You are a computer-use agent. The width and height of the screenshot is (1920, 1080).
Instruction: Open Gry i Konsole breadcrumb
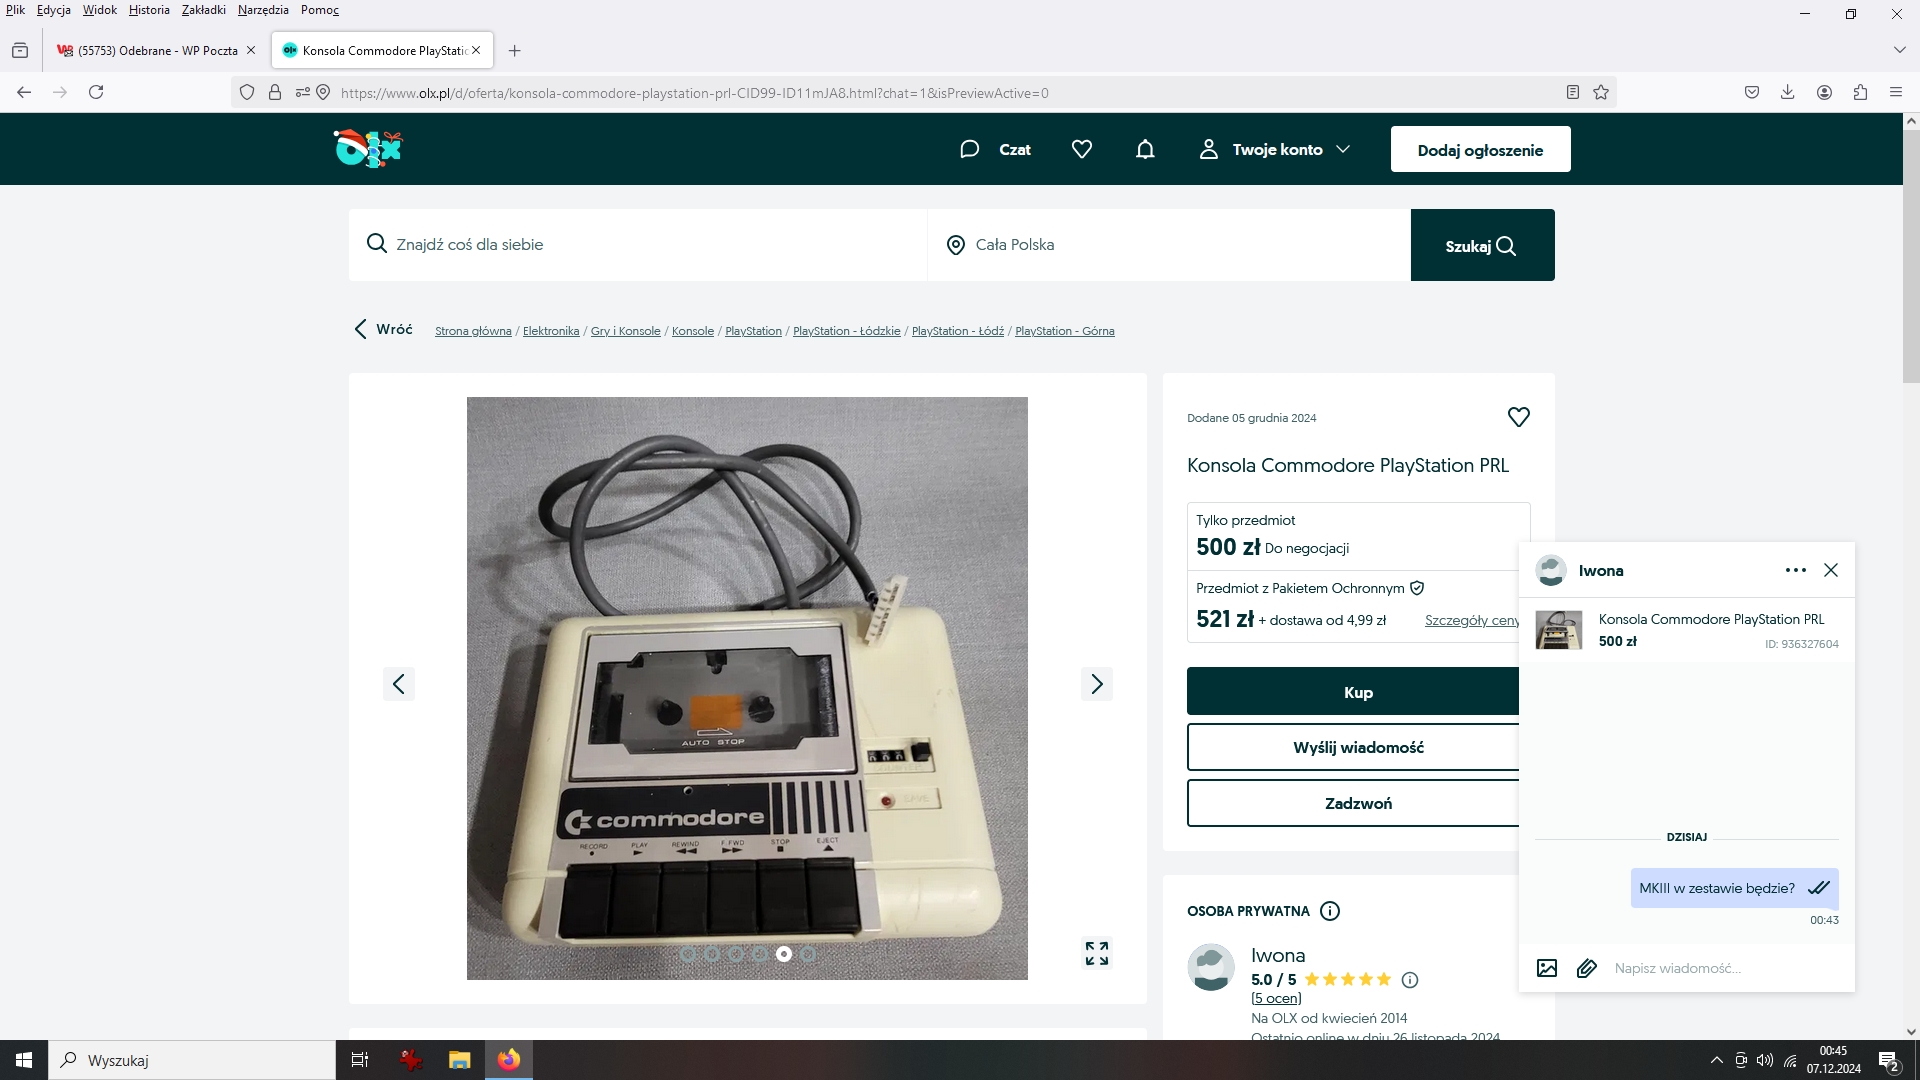tap(625, 331)
